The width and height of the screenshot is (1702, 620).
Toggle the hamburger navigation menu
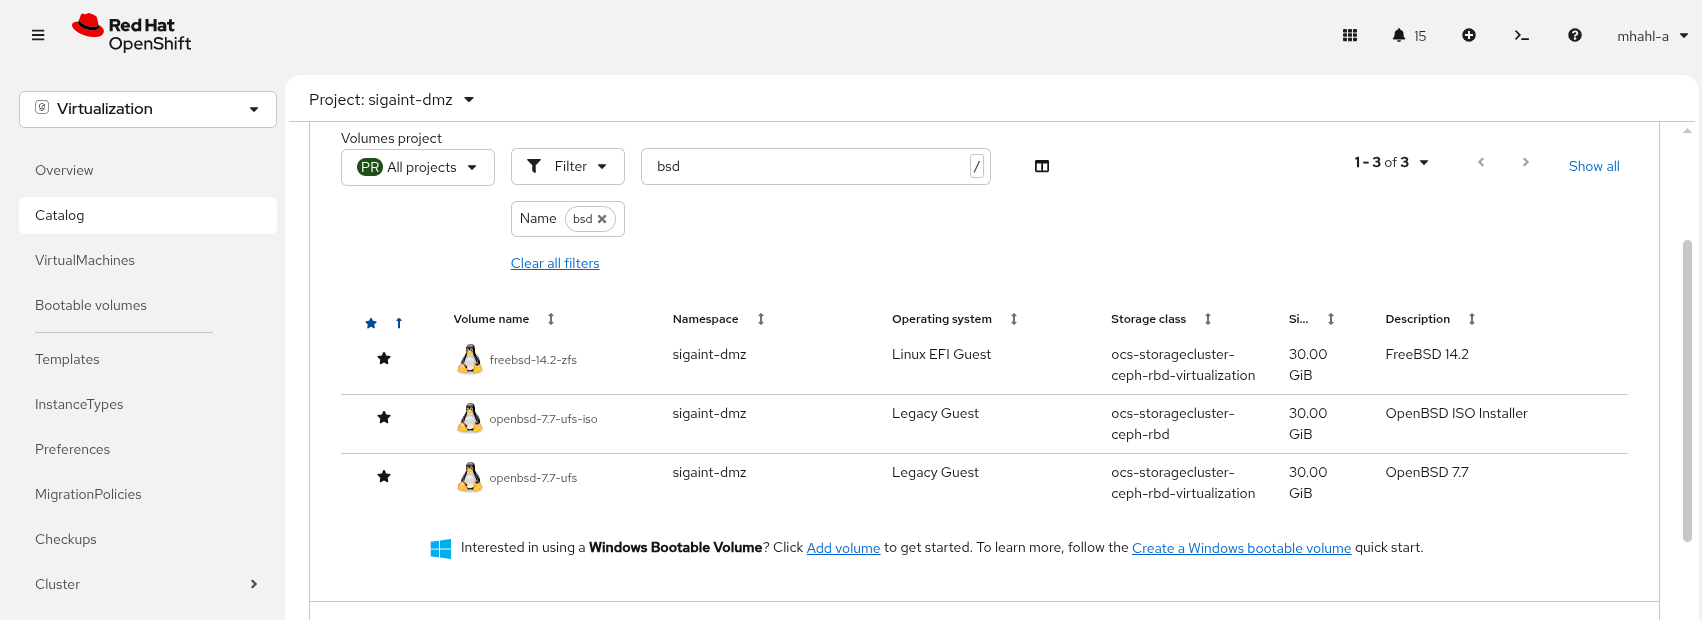point(38,35)
